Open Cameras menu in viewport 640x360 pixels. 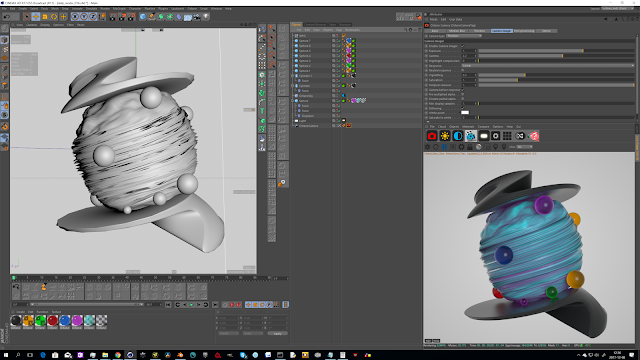point(31,25)
